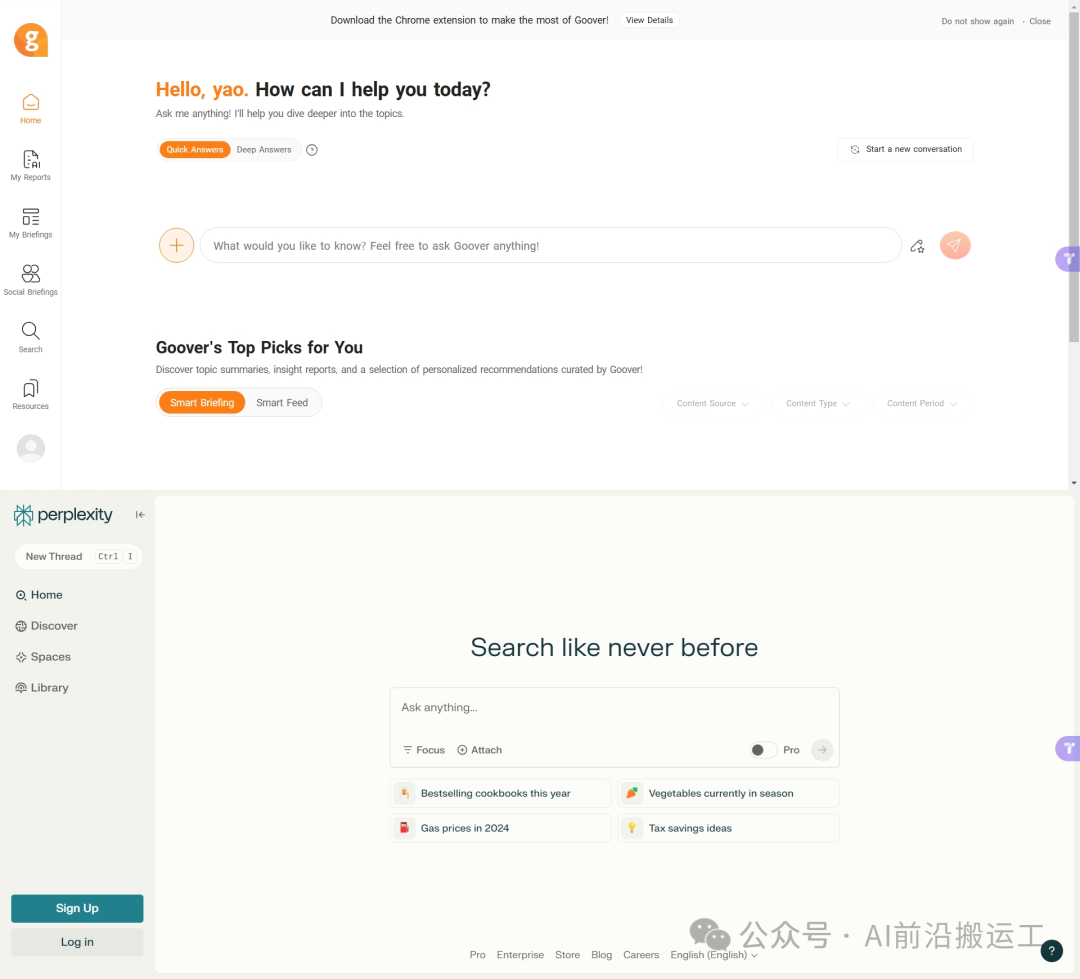Screen dimensions: 1080x979
Task: Open the Careers footer link
Action: pos(641,955)
